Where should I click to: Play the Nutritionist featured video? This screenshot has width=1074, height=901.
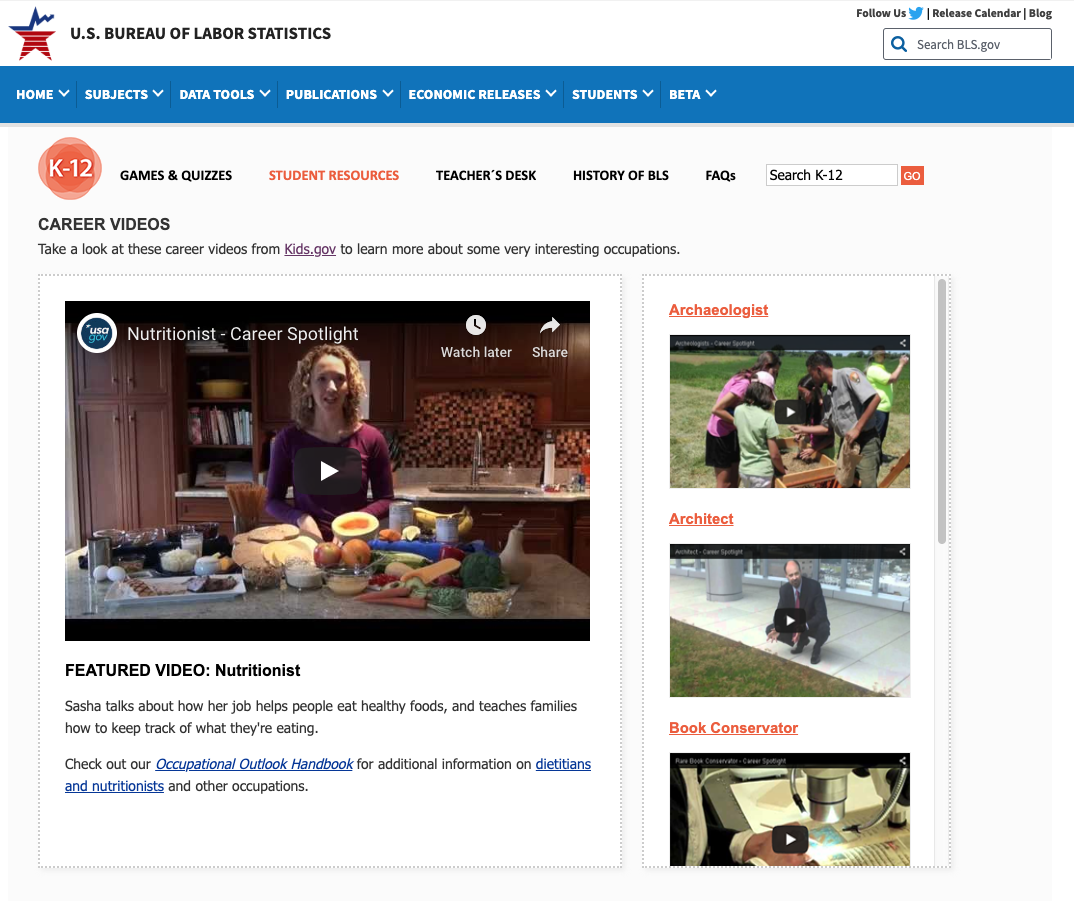(328, 471)
